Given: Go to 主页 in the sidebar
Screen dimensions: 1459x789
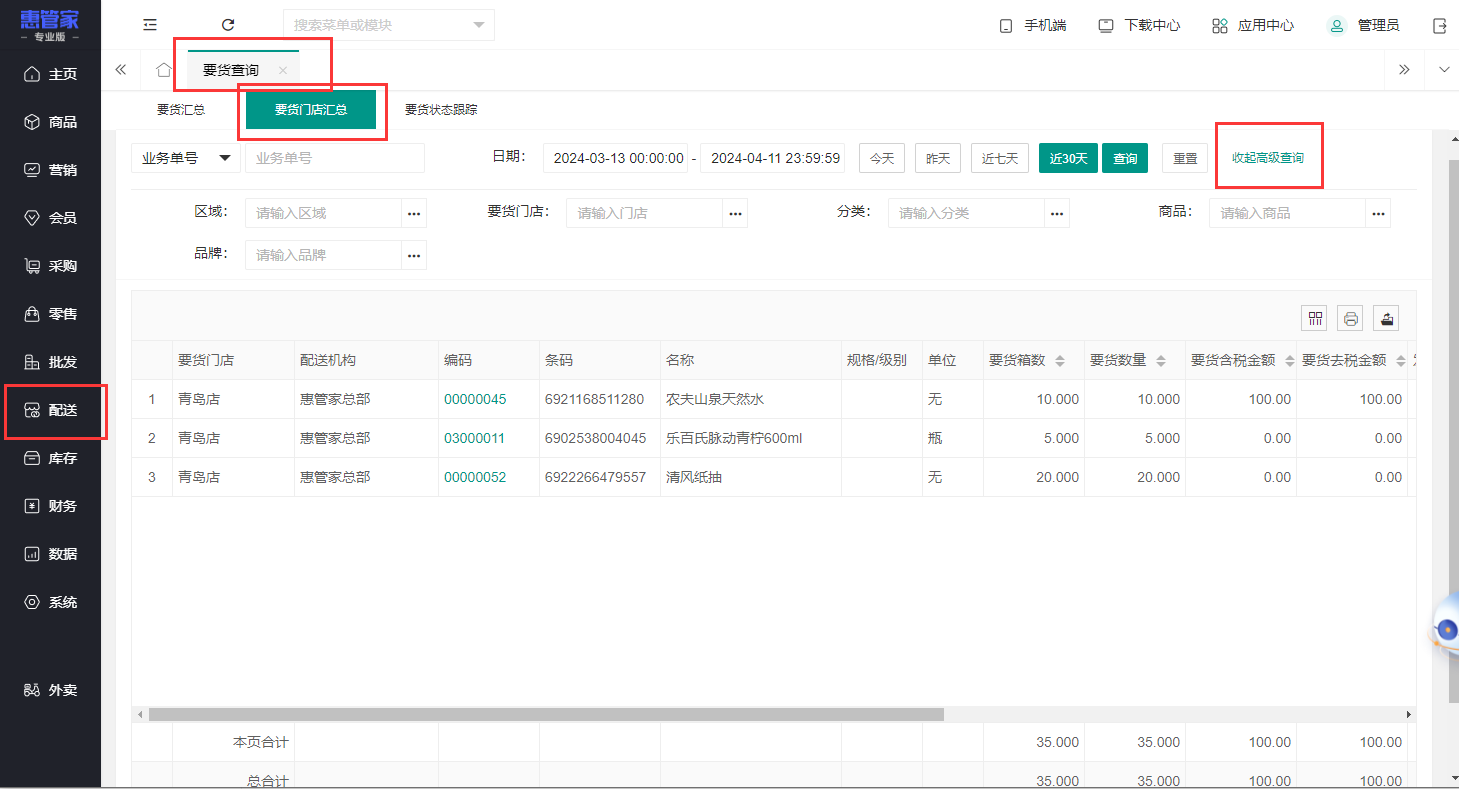Looking at the screenshot, I should (x=50, y=74).
